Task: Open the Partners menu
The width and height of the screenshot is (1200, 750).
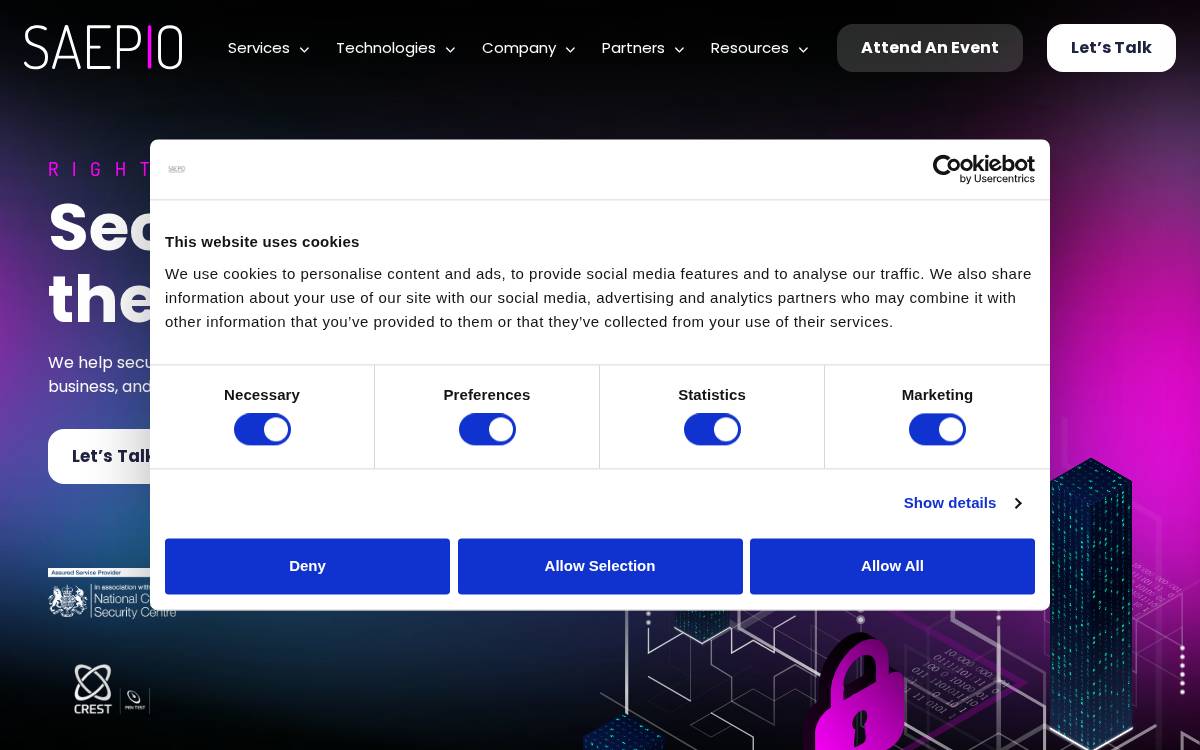Action: 633,48
